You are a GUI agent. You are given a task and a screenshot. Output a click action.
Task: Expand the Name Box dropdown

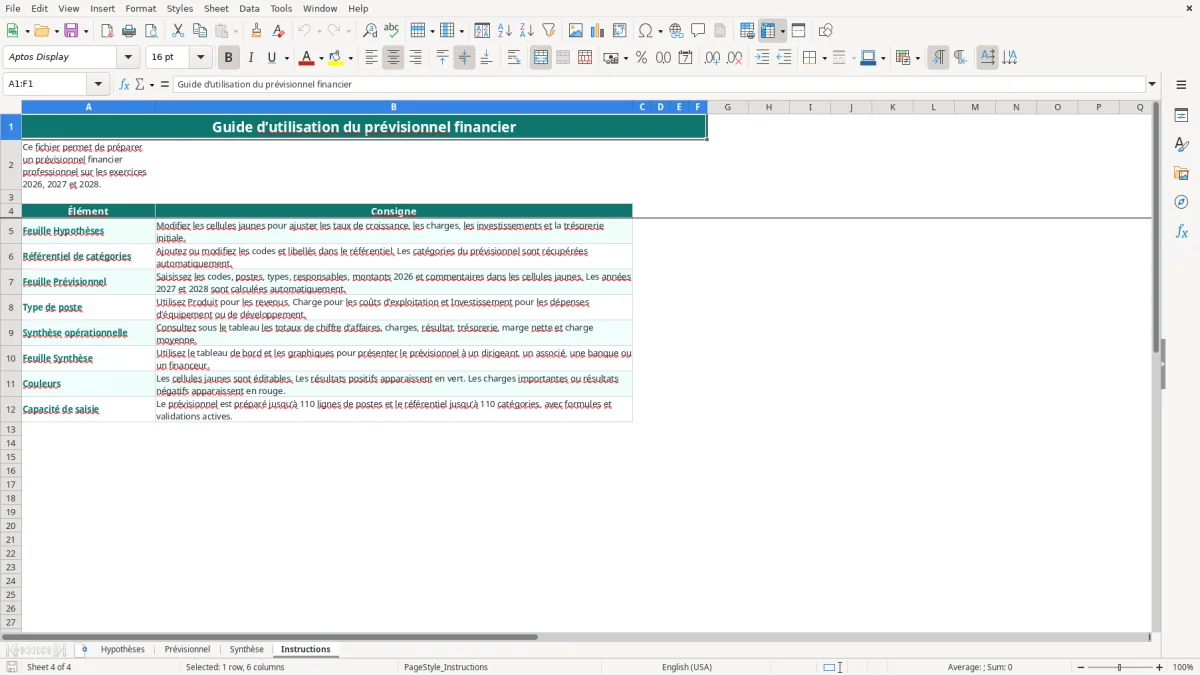[x=98, y=84]
